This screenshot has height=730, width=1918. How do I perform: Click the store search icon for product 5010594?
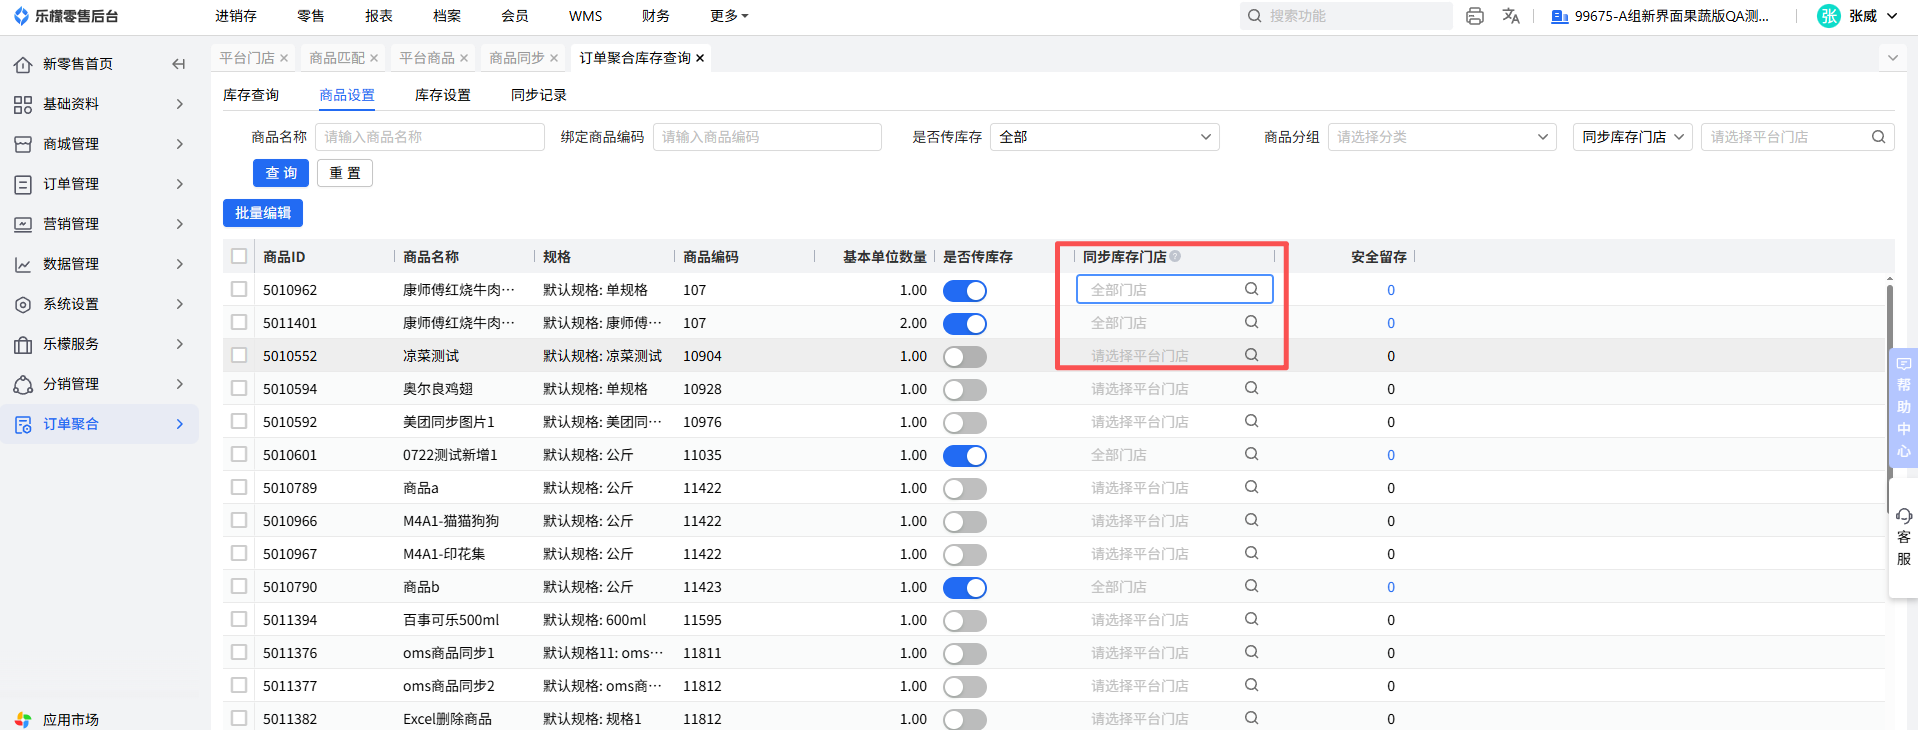pos(1251,388)
